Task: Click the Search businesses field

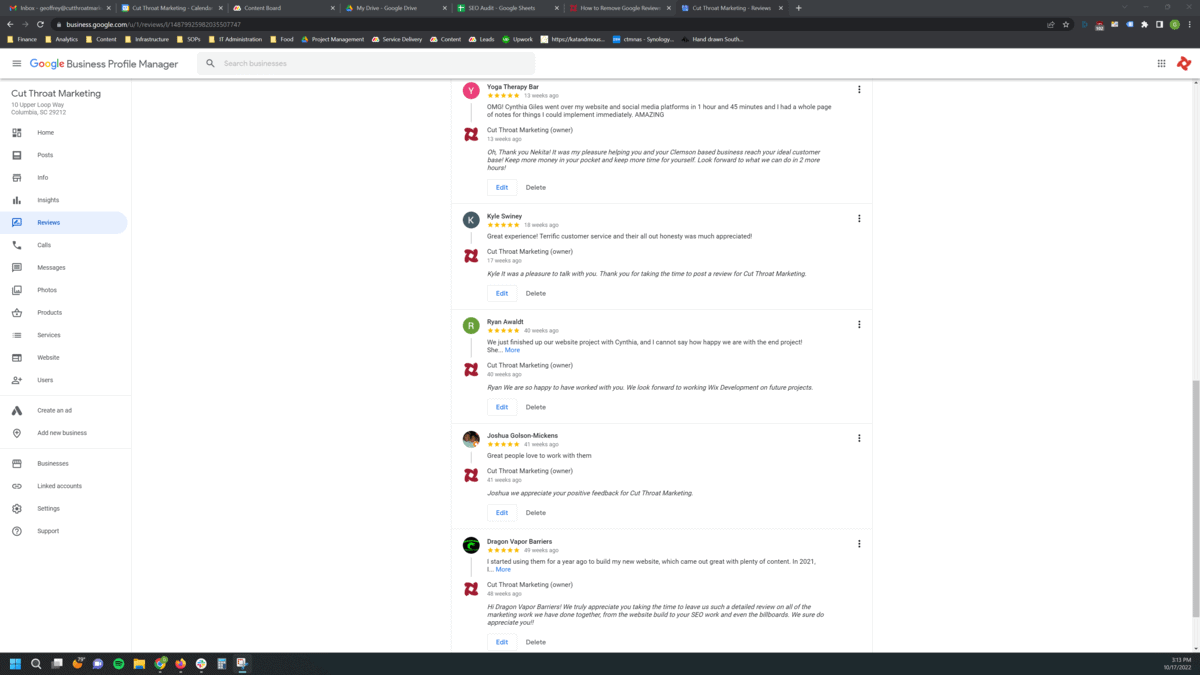Action: [366, 63]
